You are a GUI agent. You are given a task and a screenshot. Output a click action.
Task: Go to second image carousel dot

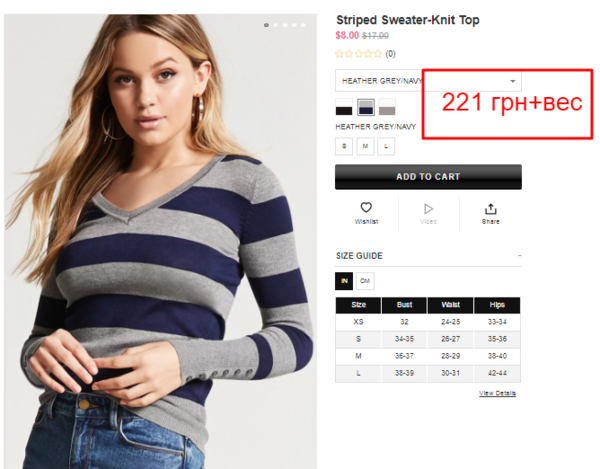276,25
